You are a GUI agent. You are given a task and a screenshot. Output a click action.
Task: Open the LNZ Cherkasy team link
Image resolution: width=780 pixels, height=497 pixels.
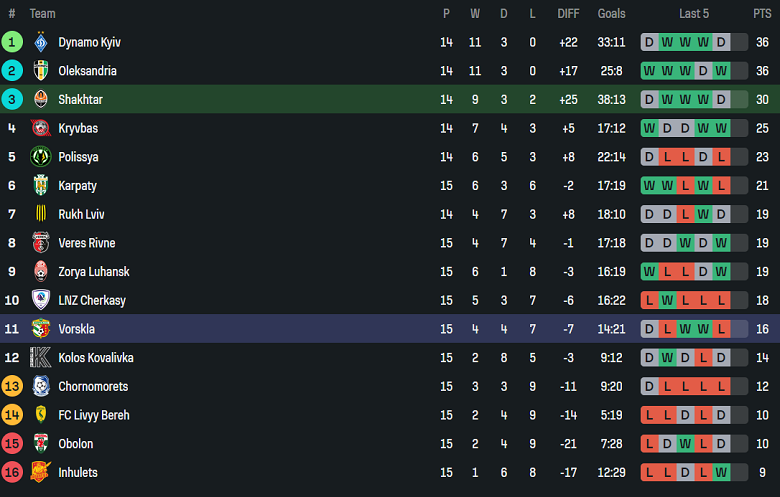tap(92, 300)
